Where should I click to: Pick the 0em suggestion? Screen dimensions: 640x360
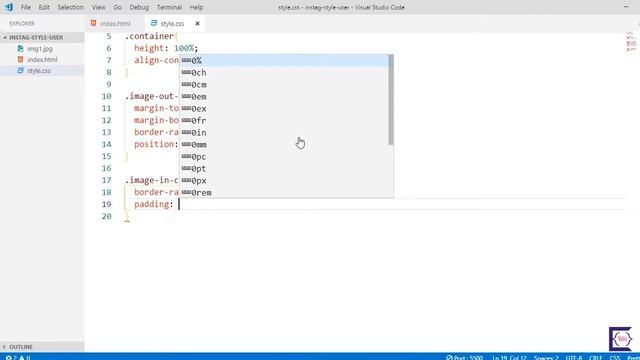tap(284, 97)
